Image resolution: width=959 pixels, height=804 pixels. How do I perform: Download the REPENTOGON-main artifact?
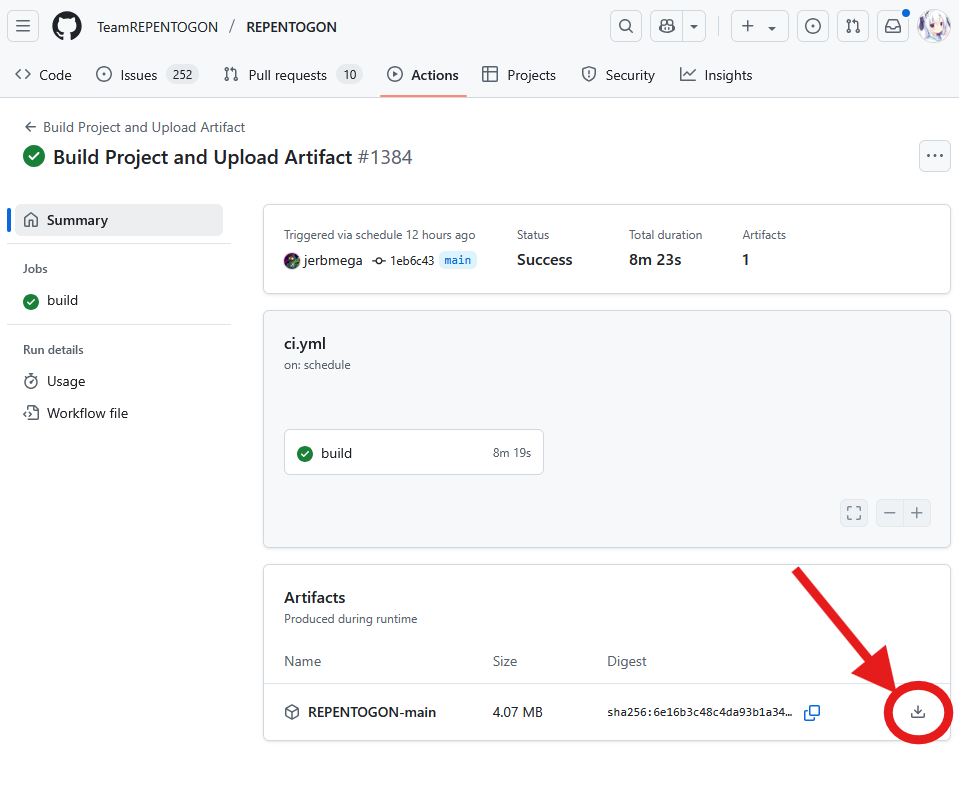click(x=917, y=712)
